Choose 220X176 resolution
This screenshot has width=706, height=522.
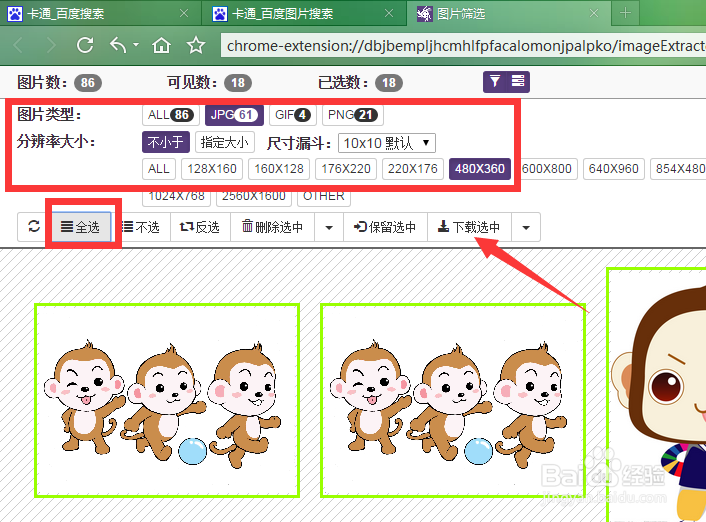point(413,169)
